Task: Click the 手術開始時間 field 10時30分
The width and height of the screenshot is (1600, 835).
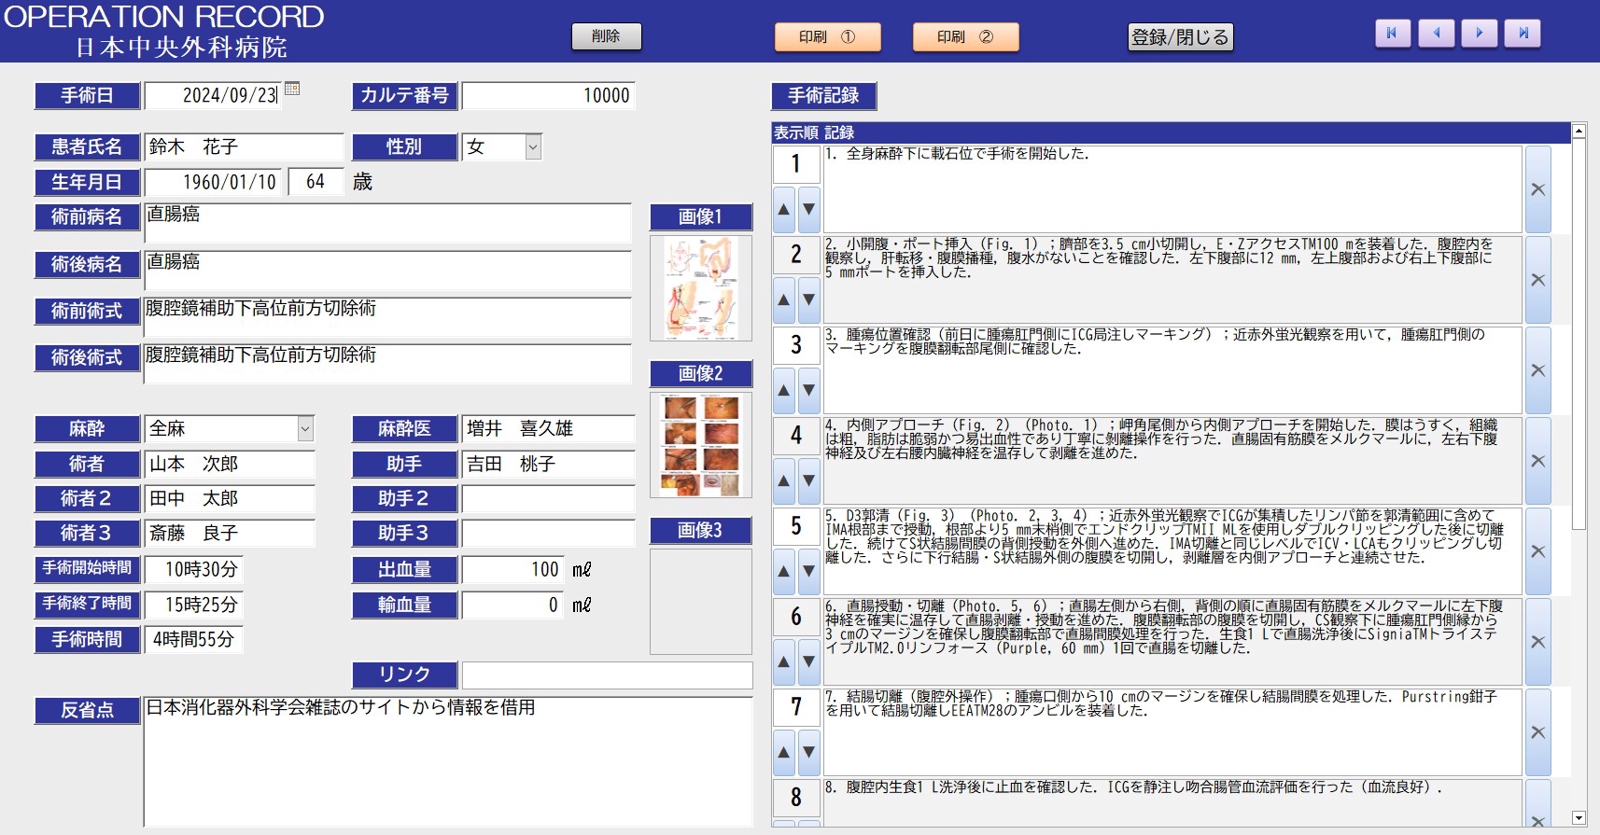Action: 194,570
